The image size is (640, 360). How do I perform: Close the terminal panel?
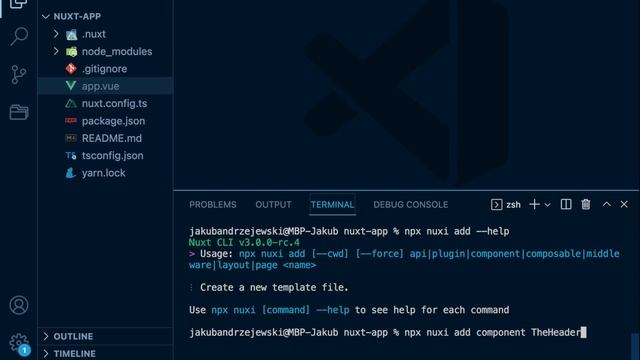pos(624,204)
